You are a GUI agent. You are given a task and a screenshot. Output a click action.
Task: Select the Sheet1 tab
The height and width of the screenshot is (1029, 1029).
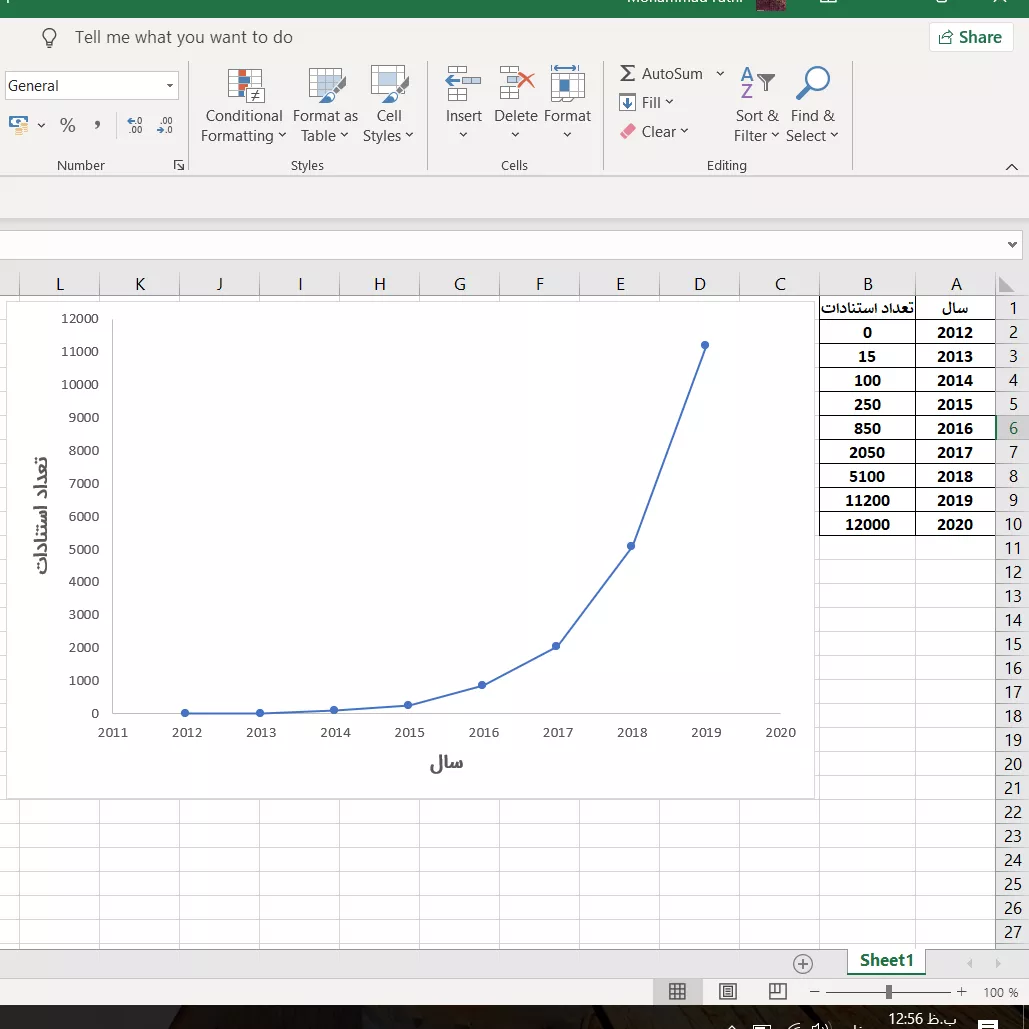tap(886, 960)
